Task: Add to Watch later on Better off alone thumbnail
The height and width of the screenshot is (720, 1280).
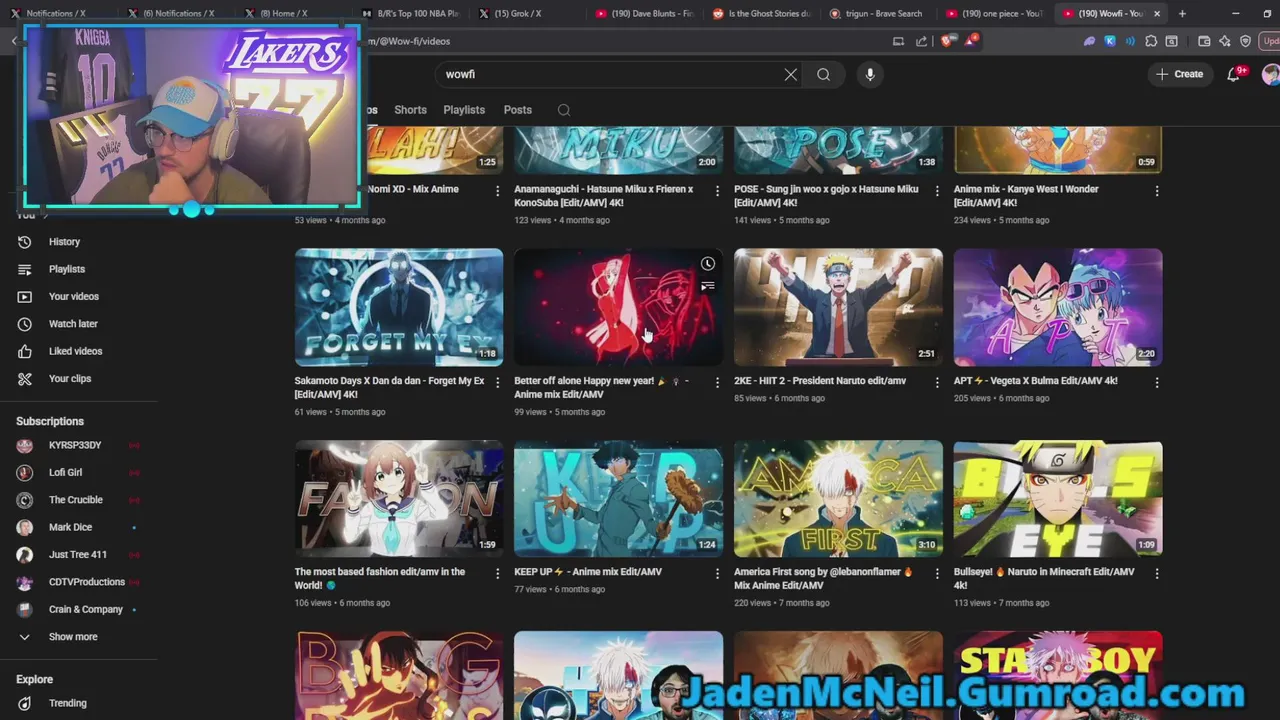Action: (x=708, y=264)
